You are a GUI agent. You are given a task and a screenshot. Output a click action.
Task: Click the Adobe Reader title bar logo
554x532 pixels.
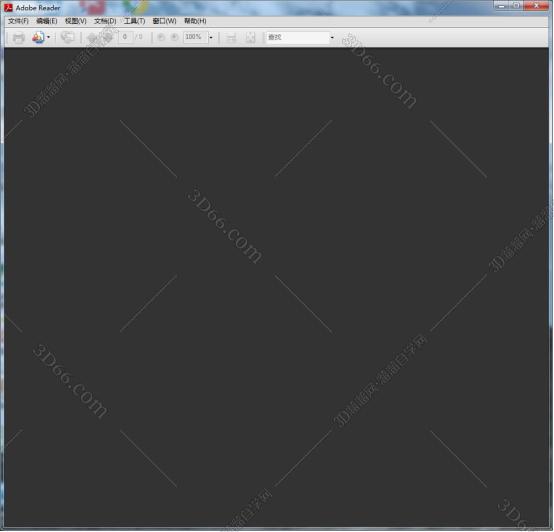click(8, 7)
